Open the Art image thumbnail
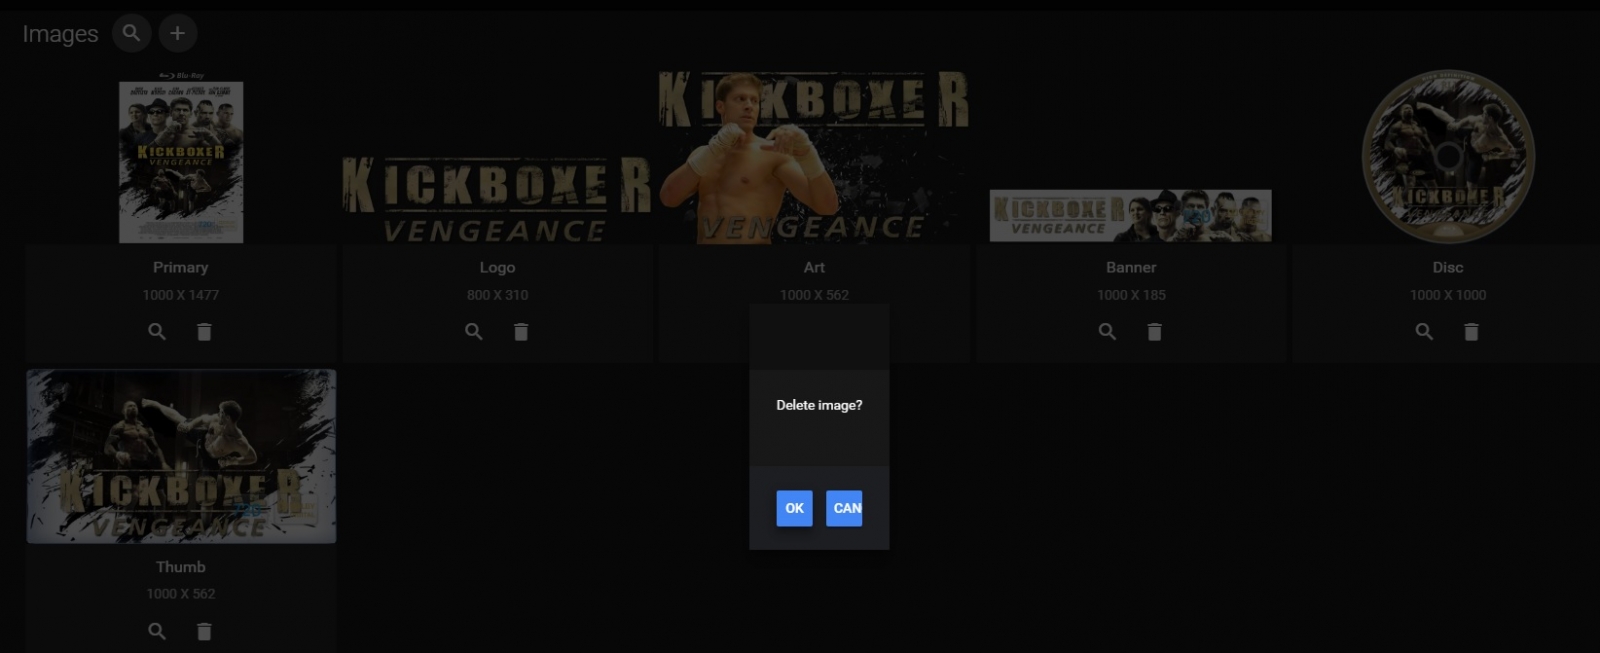 coord(814,157)
